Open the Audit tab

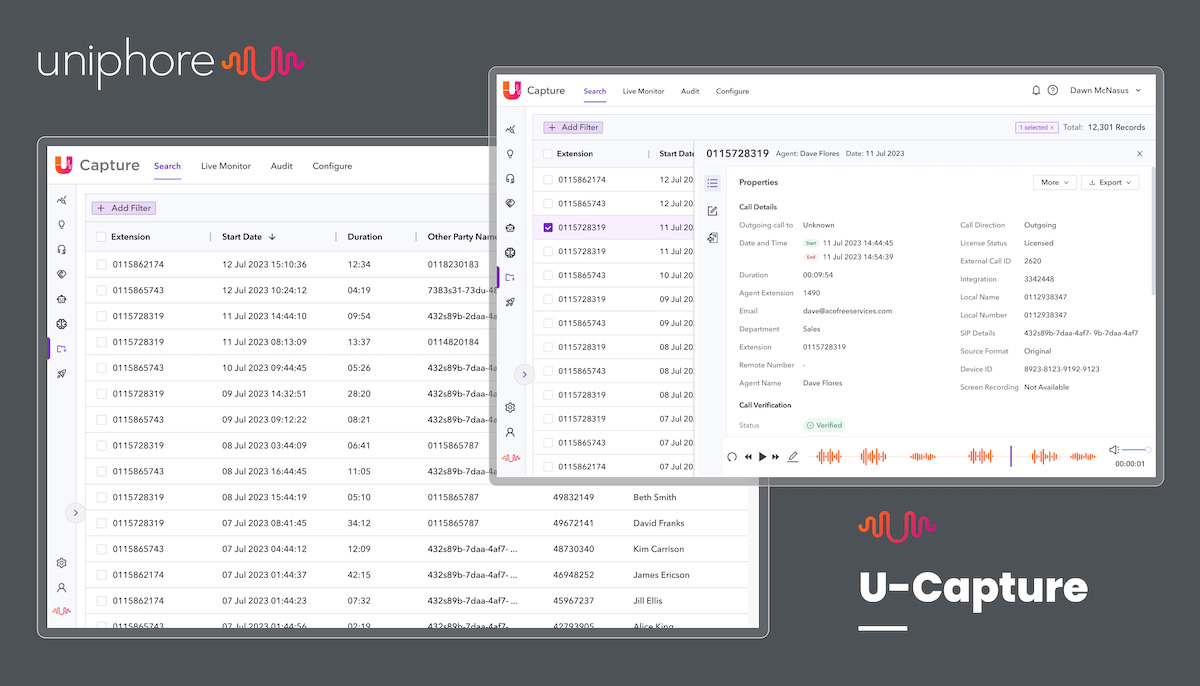(690, 91)
